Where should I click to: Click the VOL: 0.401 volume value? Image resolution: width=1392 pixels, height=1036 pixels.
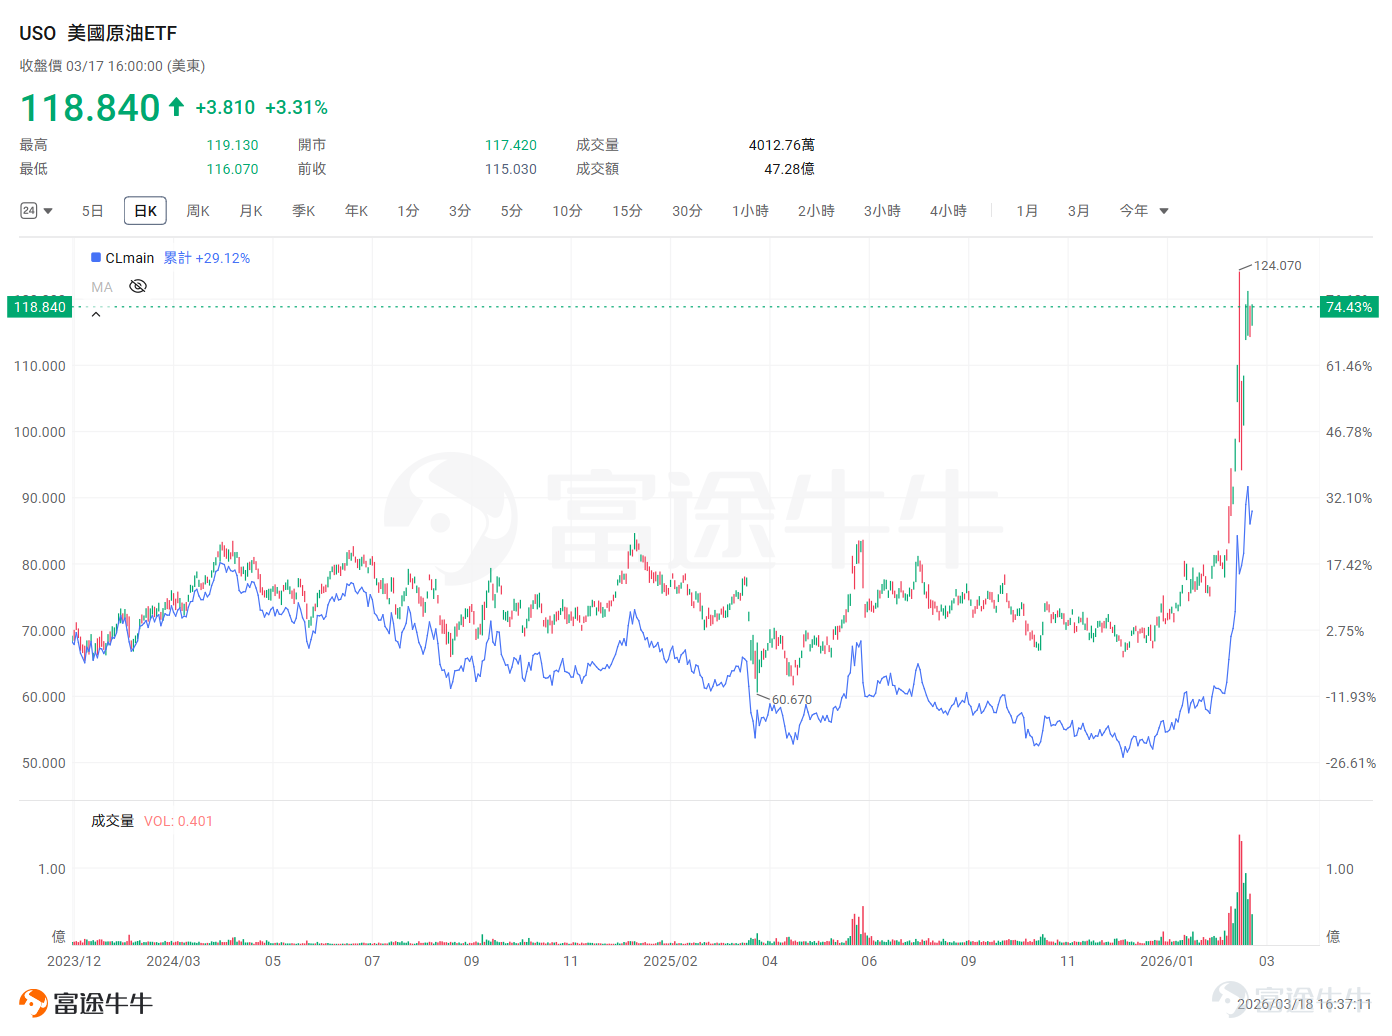(x=178, y=821)
